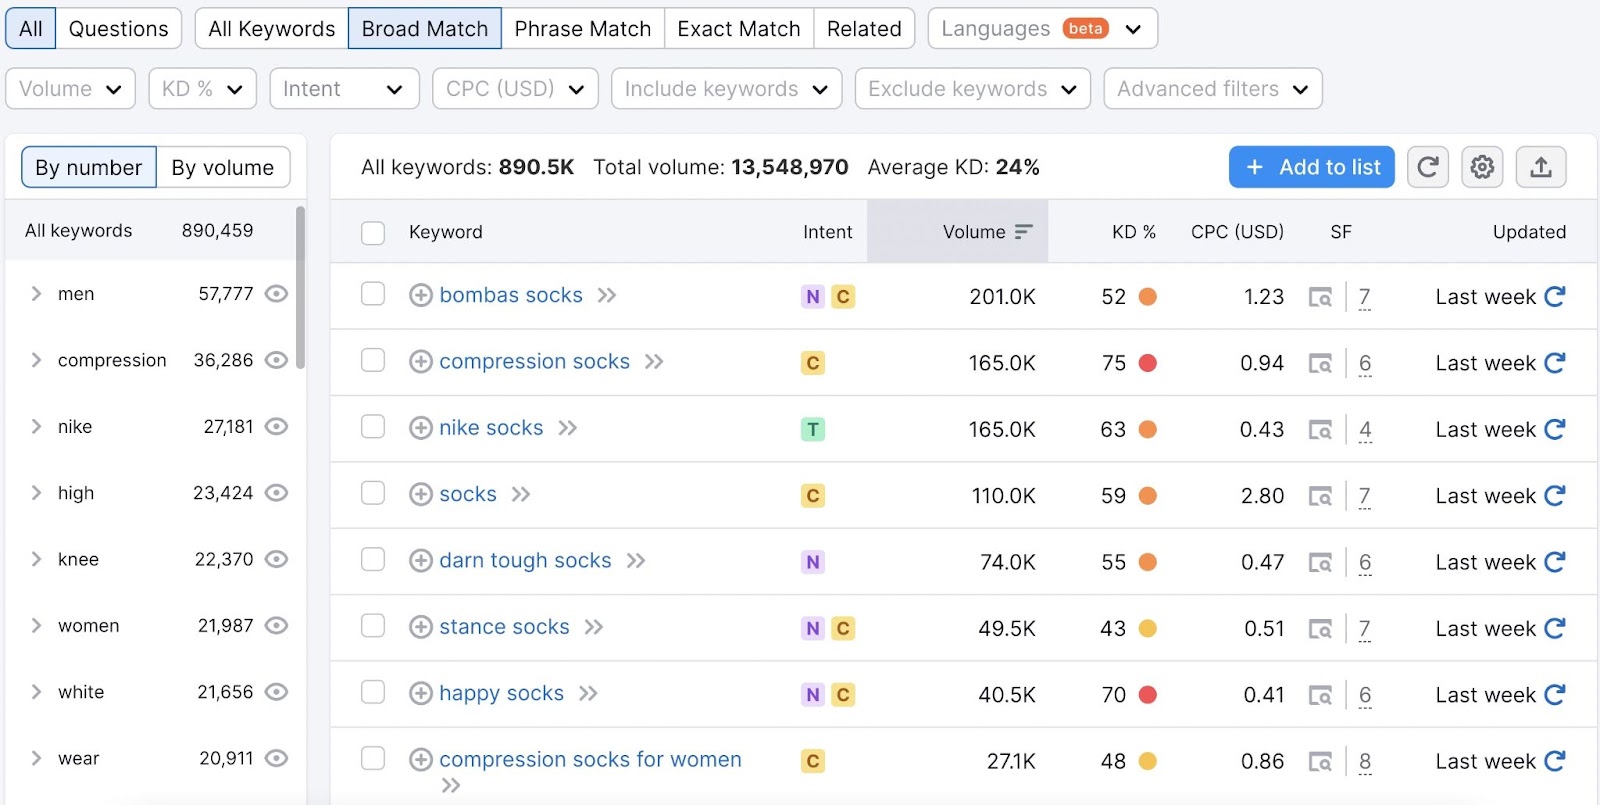
Task: Open double-arrow next to bombas socks
Action: [607, 295]
